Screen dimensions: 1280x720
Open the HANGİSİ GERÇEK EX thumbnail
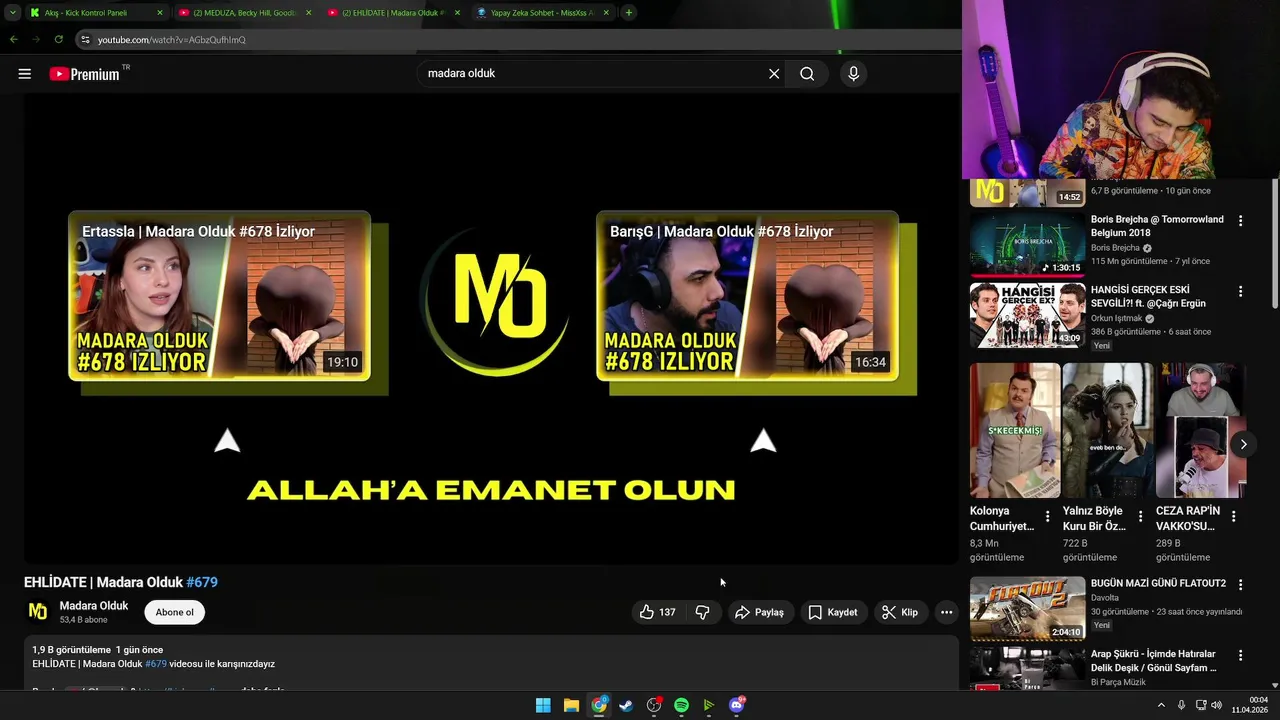pyautogui.click(x=1027, y=315)
